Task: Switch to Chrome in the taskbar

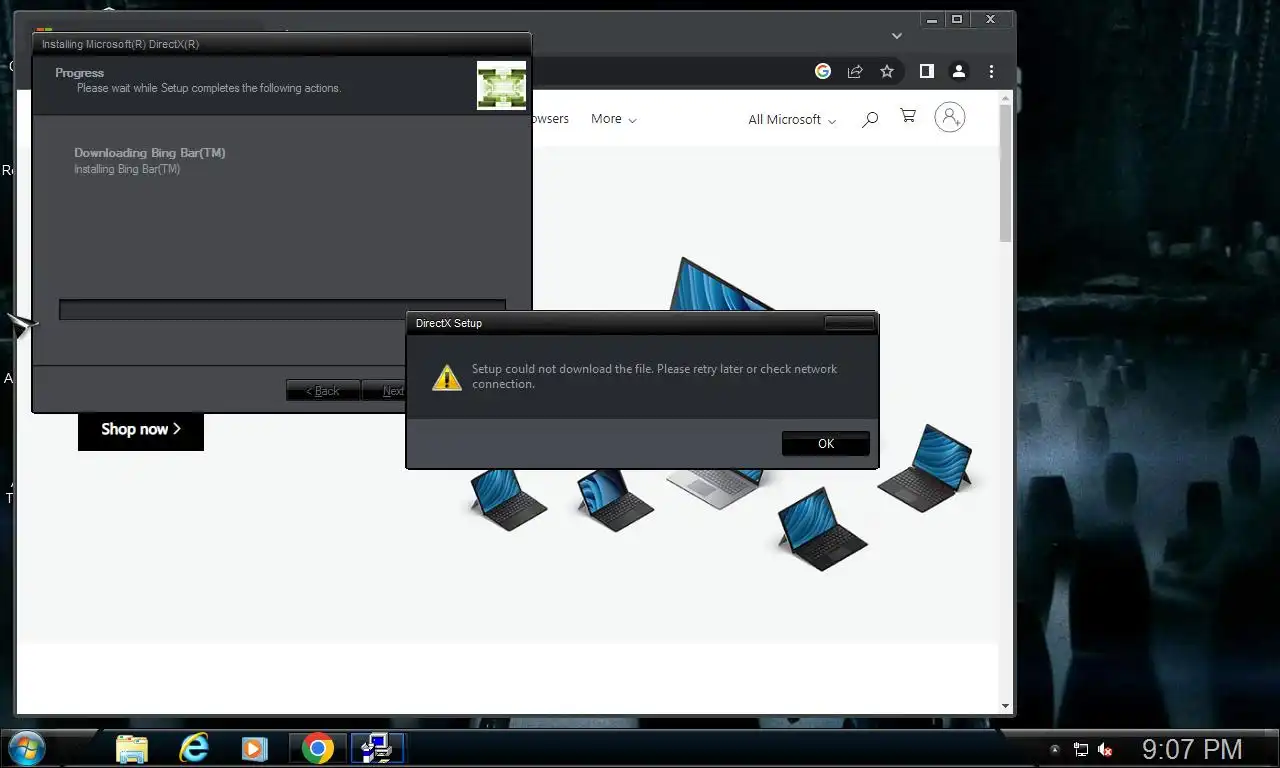Action: (318, 748)
